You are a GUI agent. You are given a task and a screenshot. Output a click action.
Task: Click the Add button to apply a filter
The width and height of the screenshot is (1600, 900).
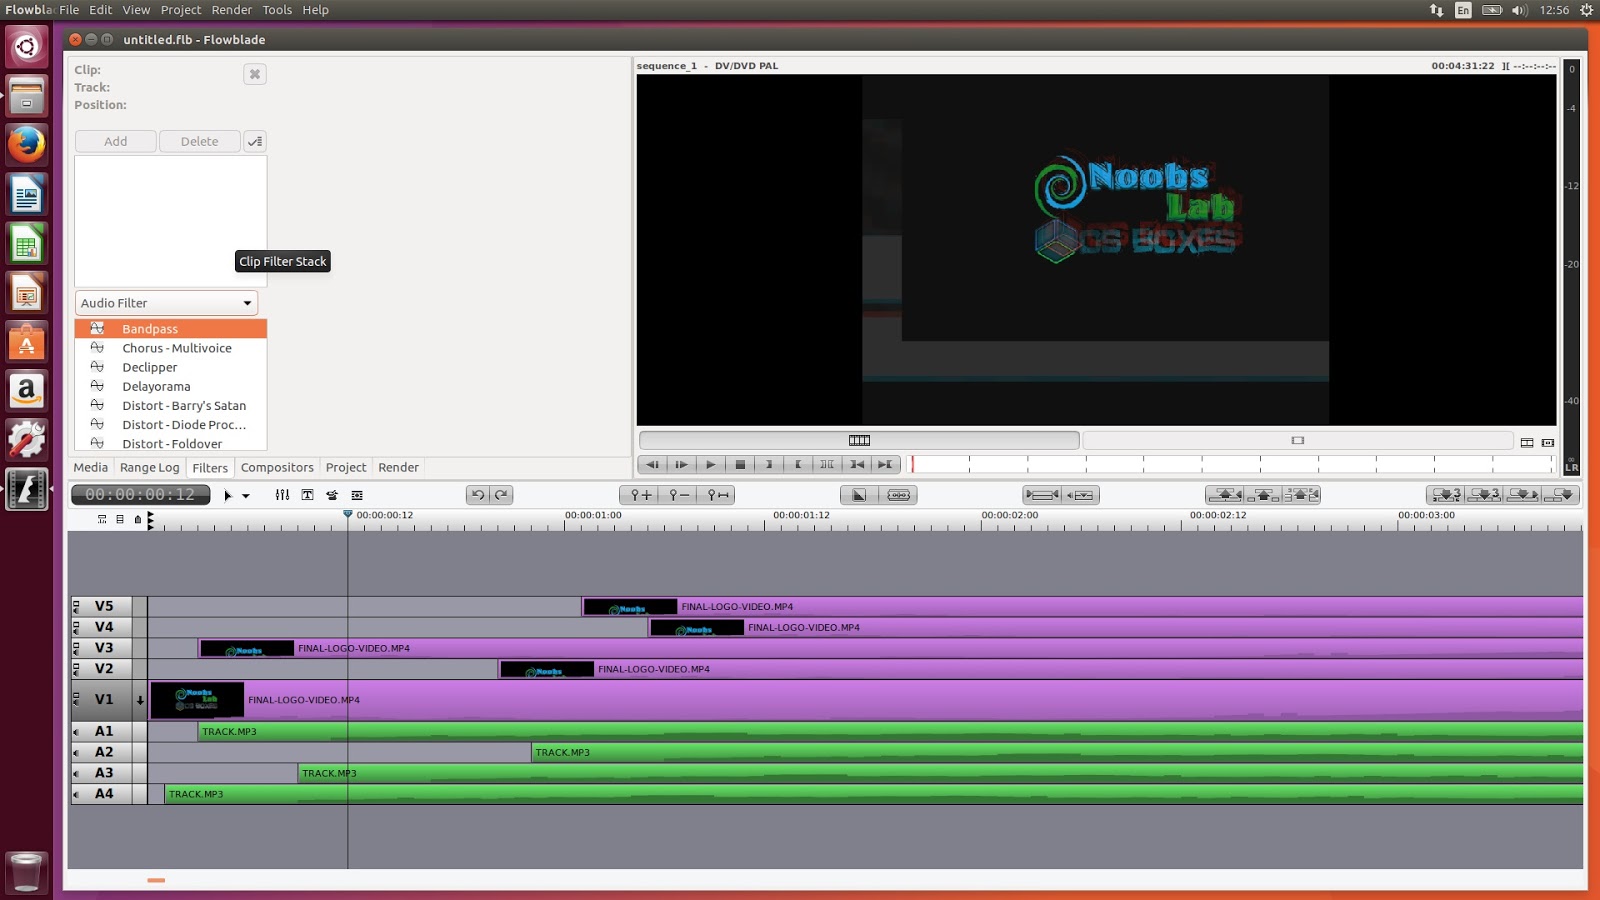pos(114,141)
